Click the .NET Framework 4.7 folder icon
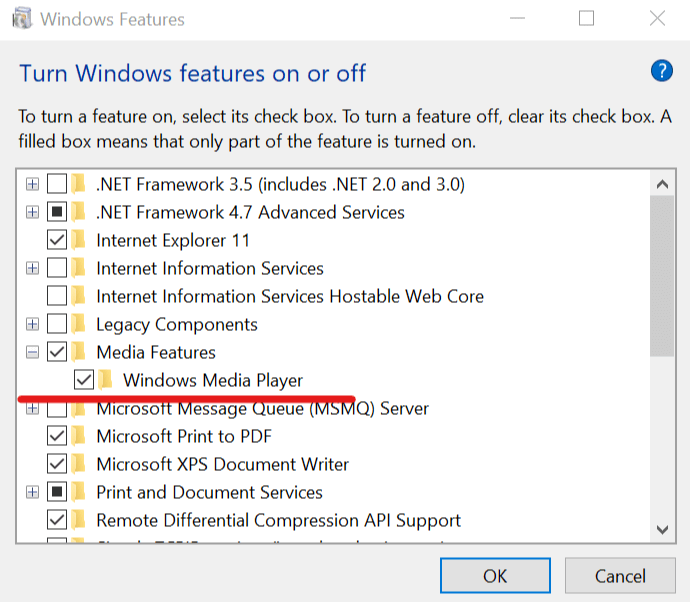 coord(78,212)
